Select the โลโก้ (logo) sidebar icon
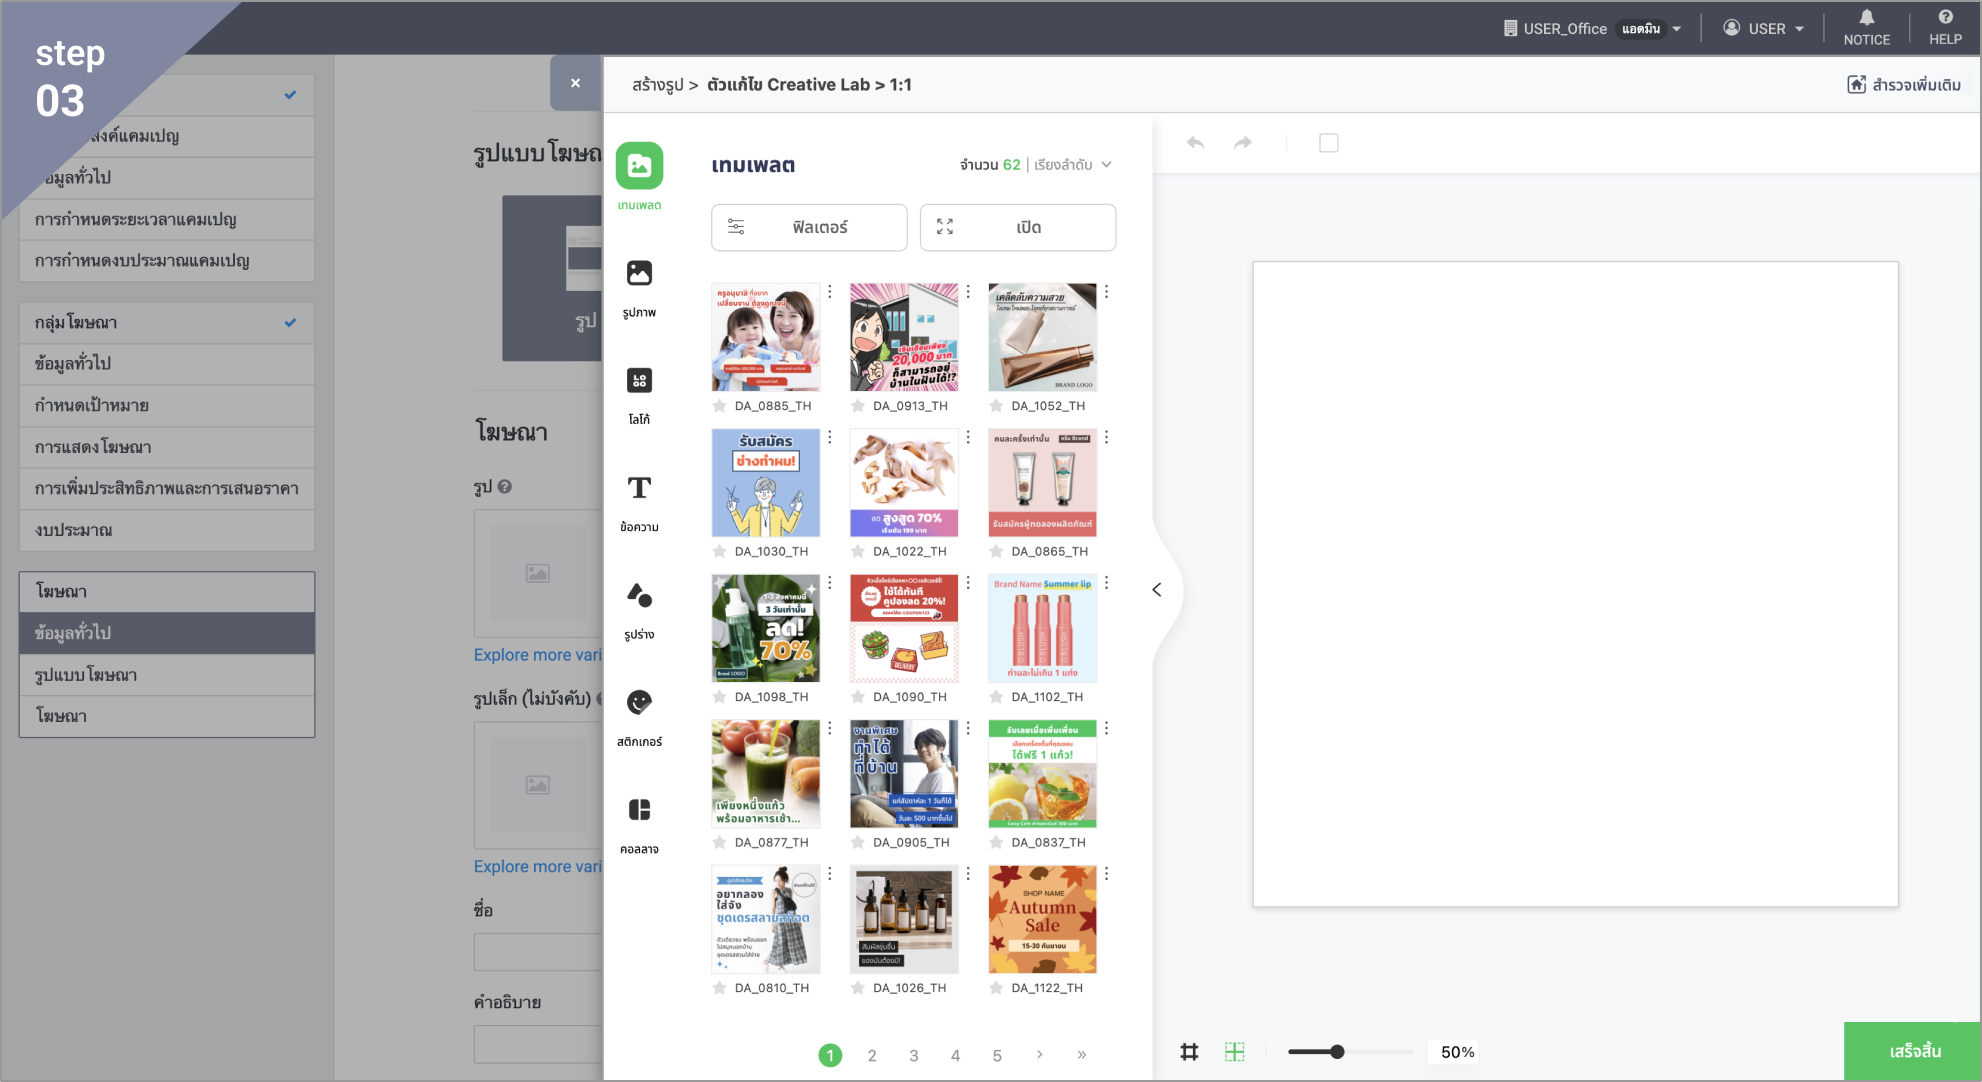 (639, 381)
